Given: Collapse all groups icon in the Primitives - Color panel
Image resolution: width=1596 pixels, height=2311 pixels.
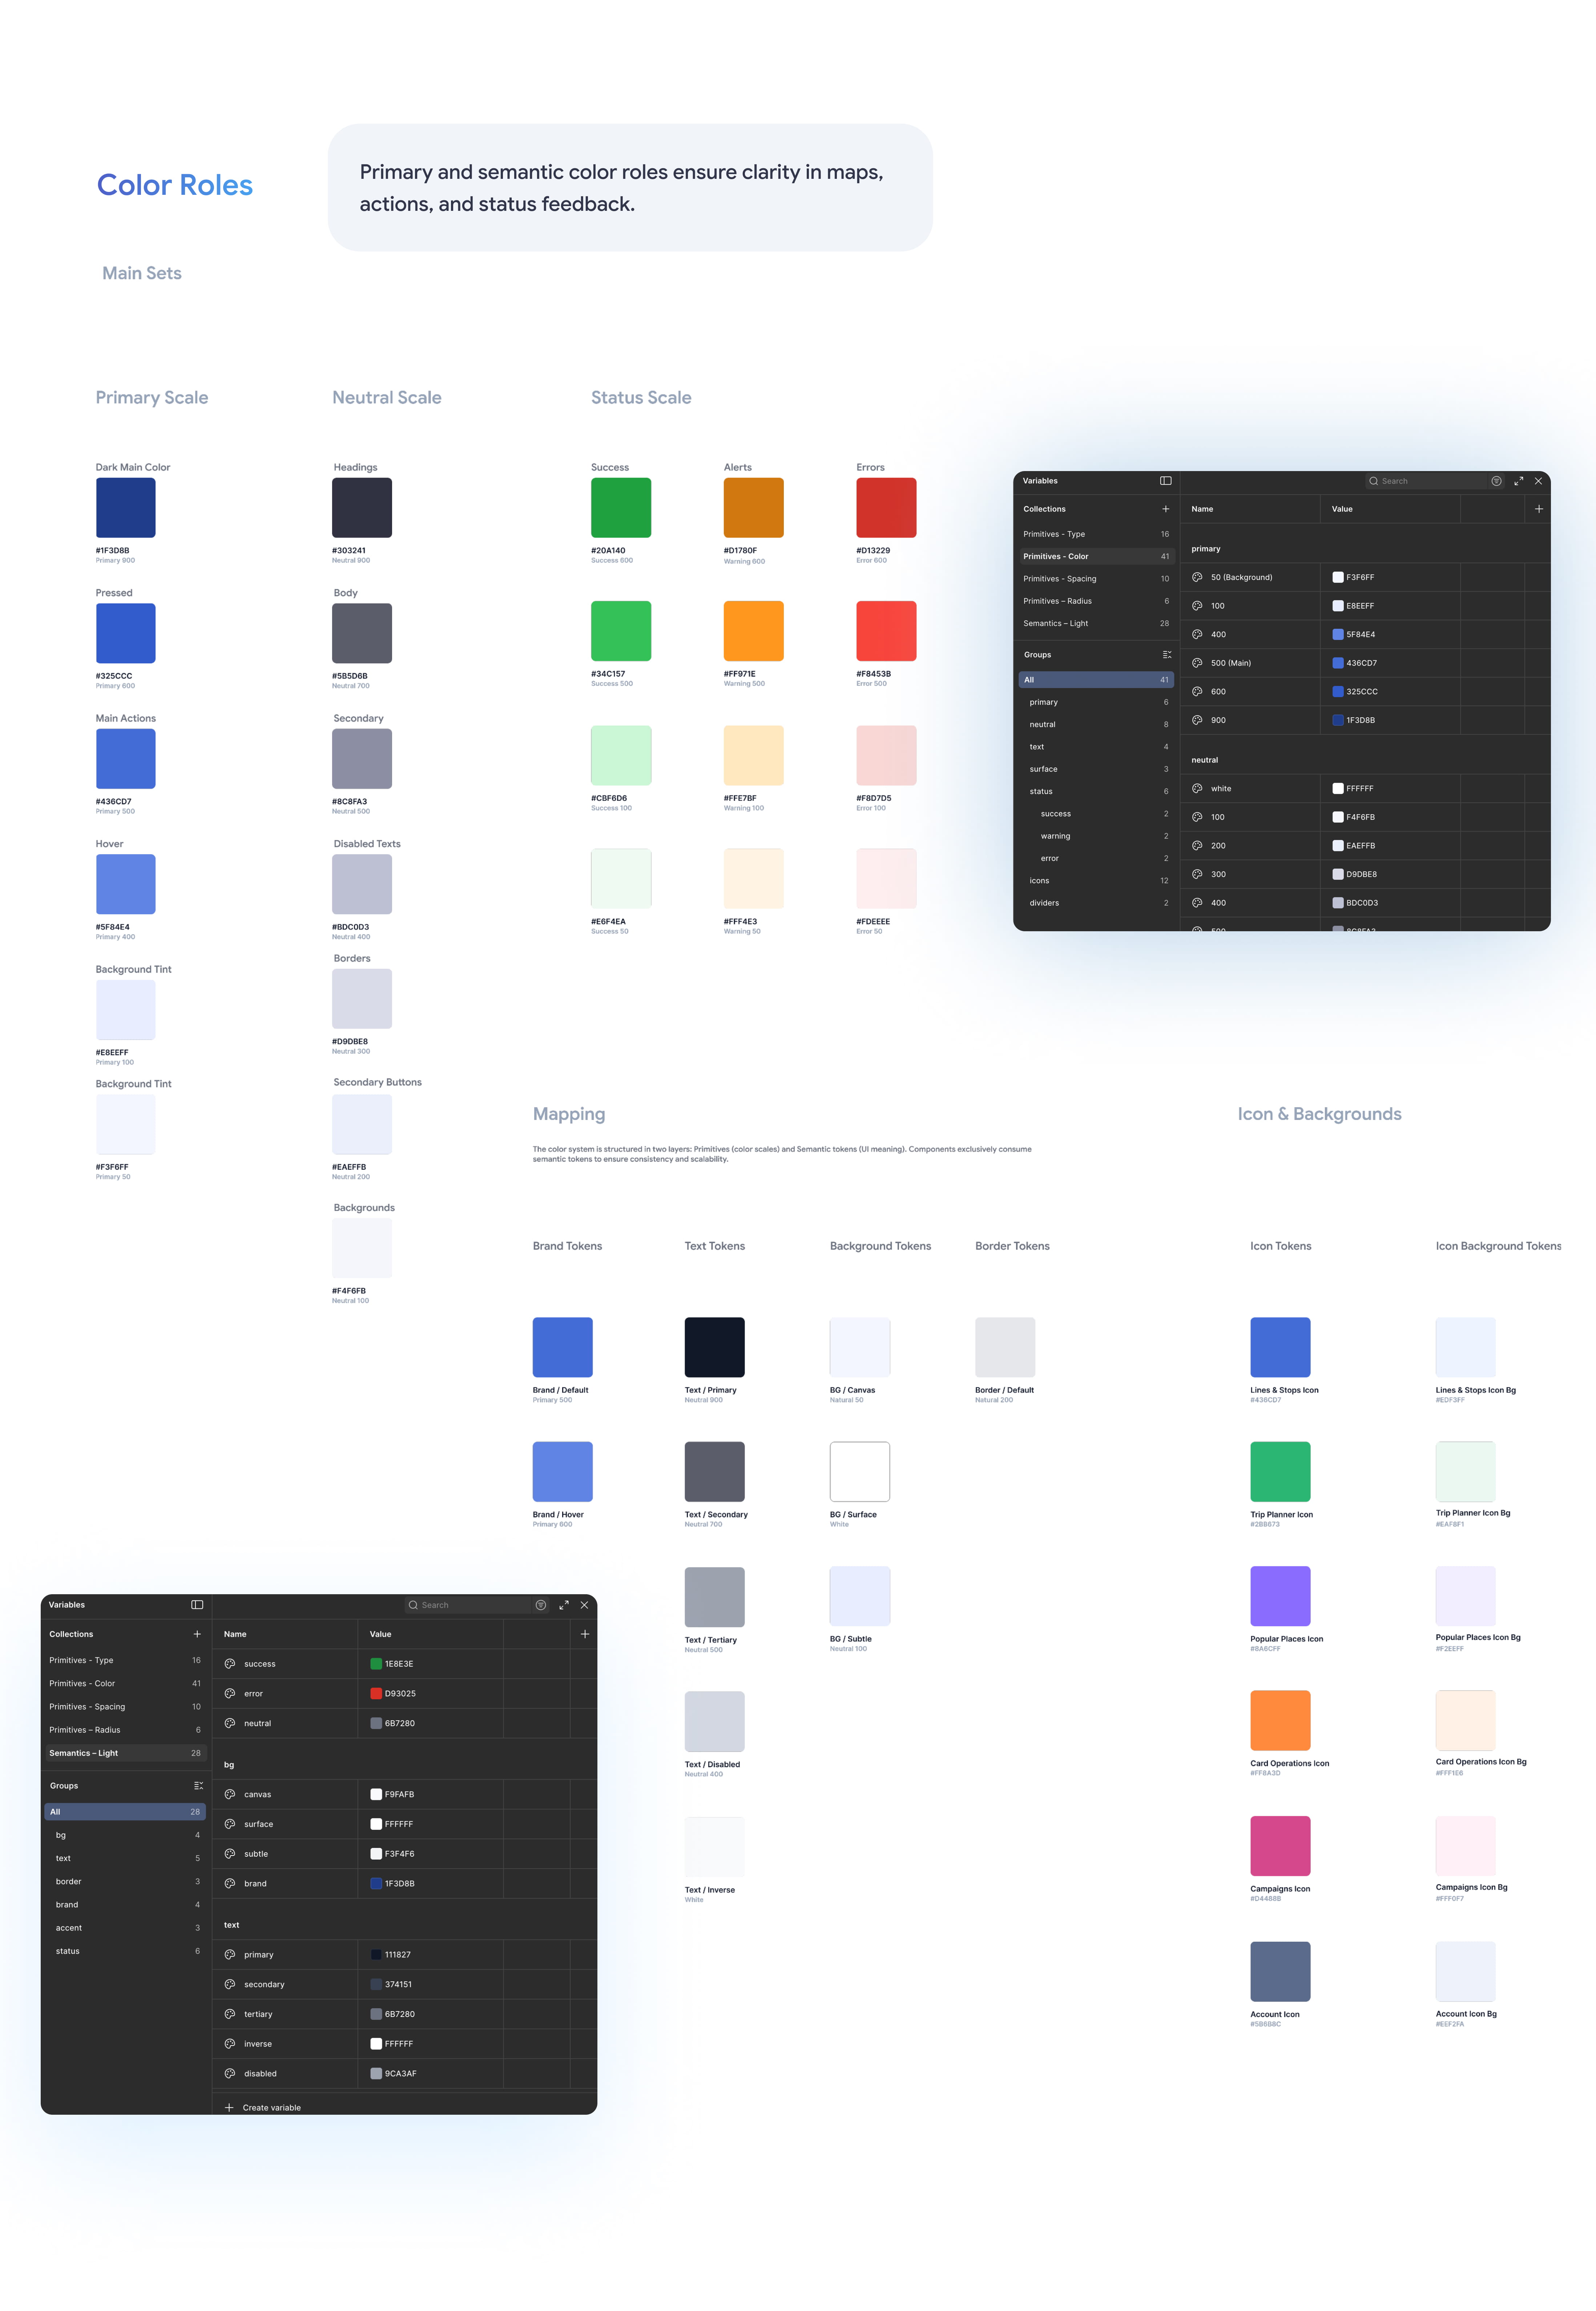Looking at the screenshot, I should (1166, 655).
